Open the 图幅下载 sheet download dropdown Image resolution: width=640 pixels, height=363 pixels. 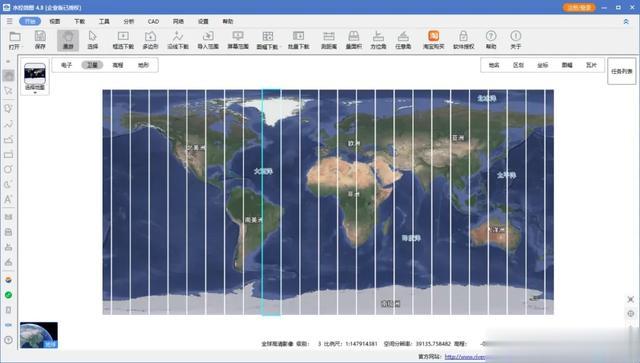click(268, 40)
